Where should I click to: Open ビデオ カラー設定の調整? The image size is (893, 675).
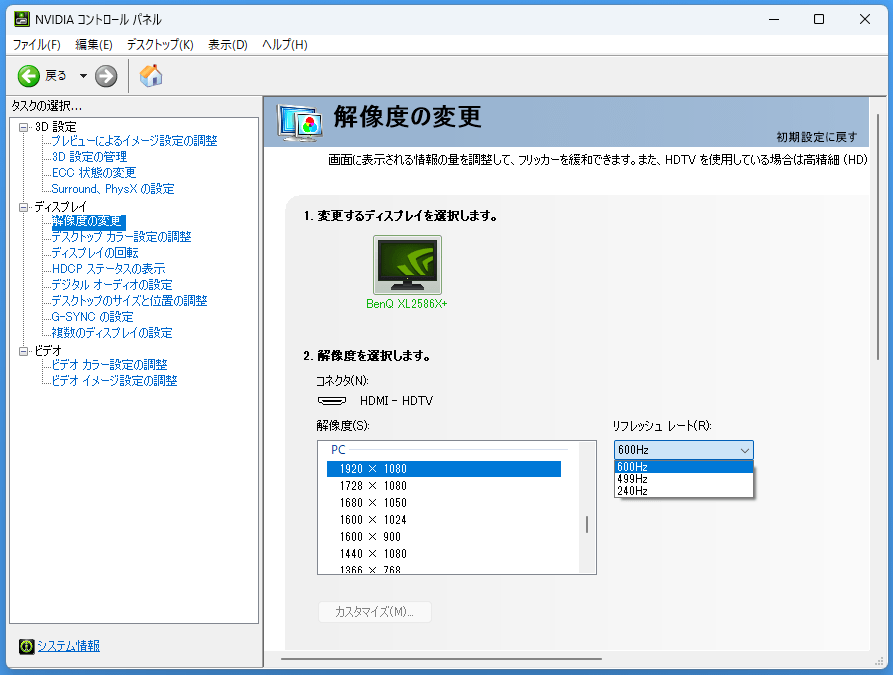click(x=109, y=365)
